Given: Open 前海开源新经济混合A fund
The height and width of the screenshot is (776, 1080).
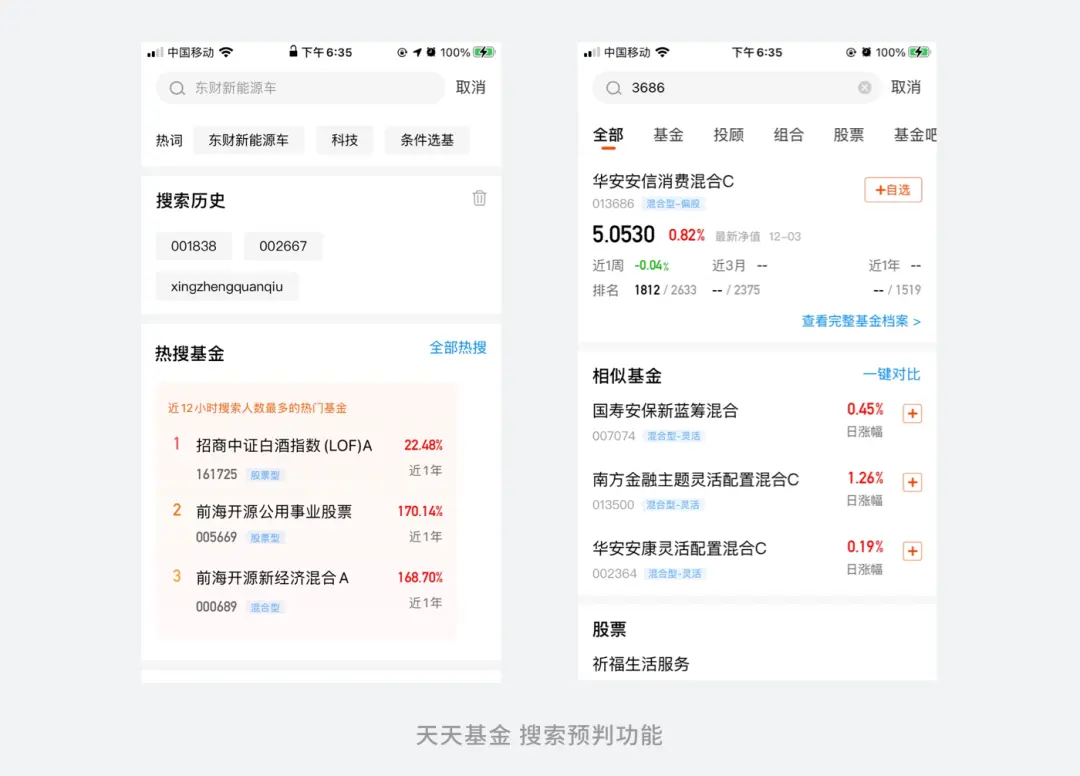Looking at the screenshot, I should click(307, 591).
